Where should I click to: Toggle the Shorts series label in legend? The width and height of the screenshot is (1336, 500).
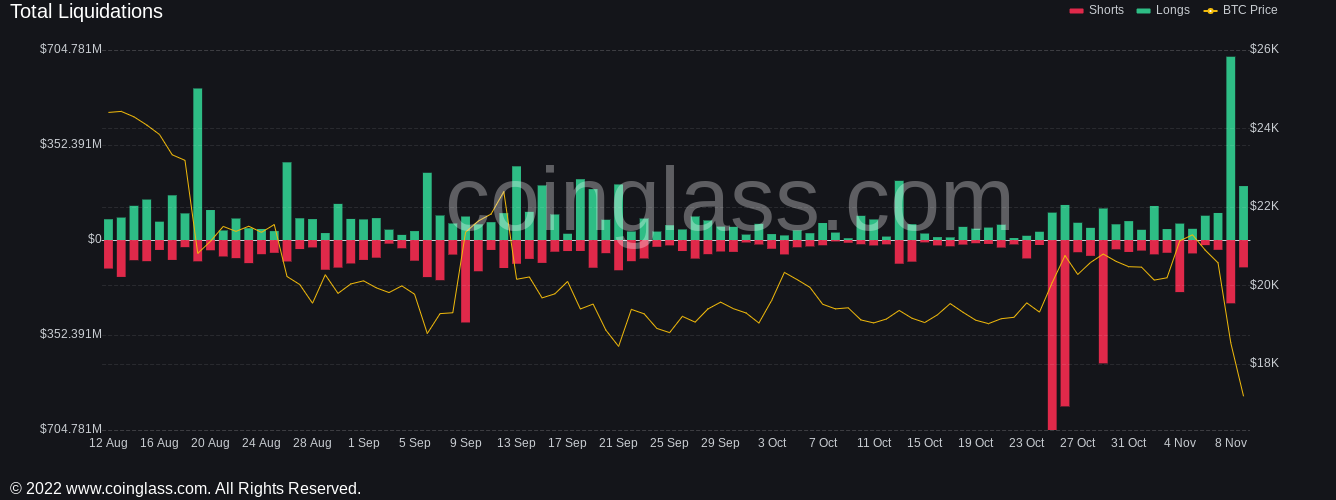coord(1106,10)
